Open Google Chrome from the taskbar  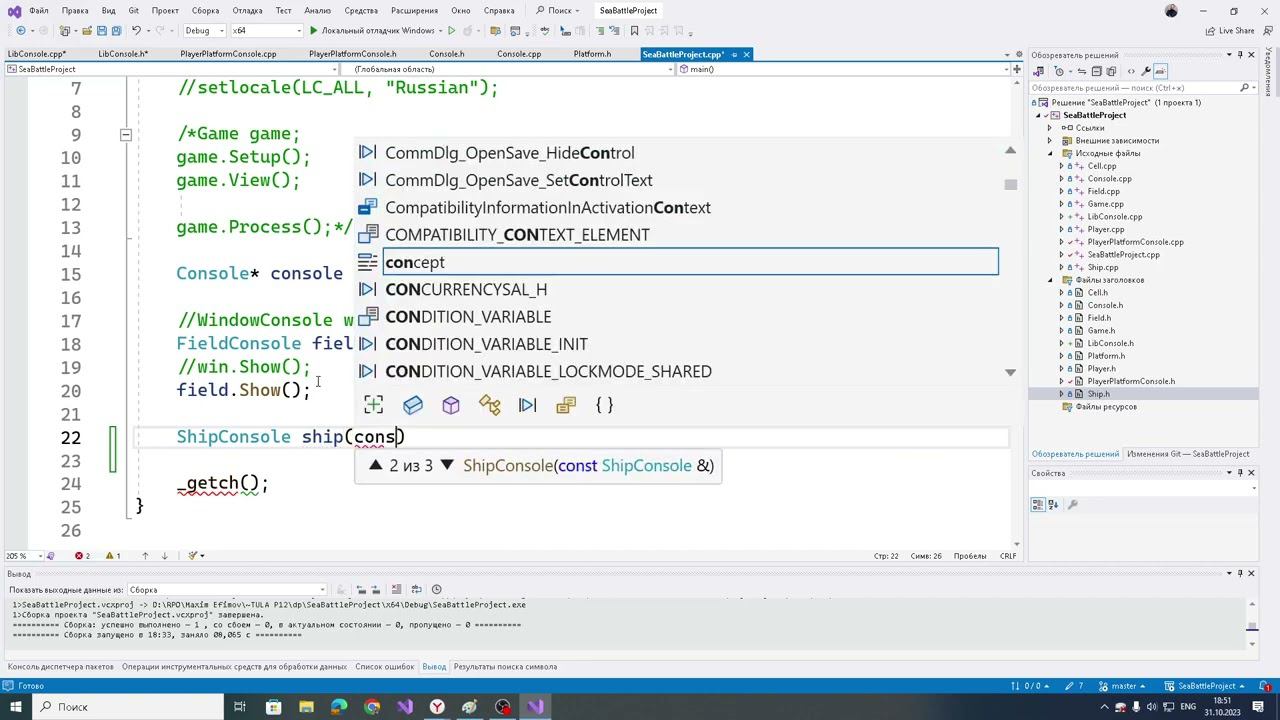[372, 707]
